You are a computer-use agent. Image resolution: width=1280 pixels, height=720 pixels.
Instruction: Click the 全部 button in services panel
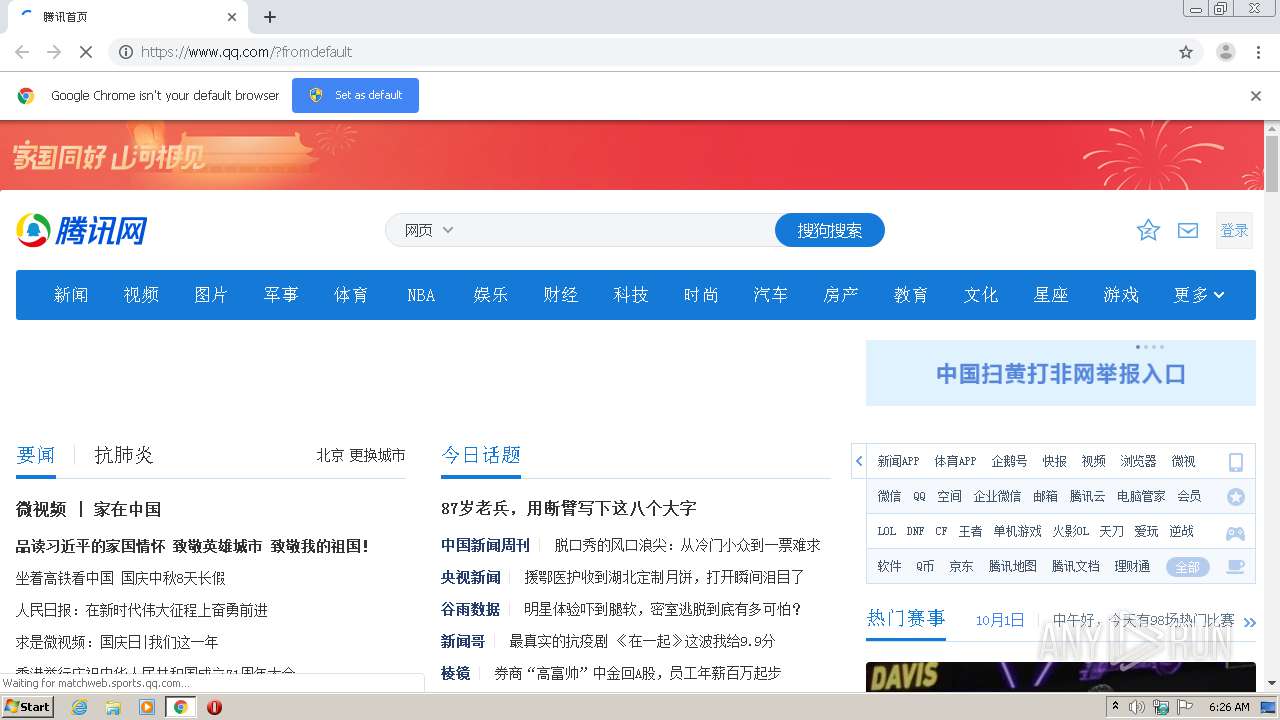pyautogui.click(x=1187, y=567)
